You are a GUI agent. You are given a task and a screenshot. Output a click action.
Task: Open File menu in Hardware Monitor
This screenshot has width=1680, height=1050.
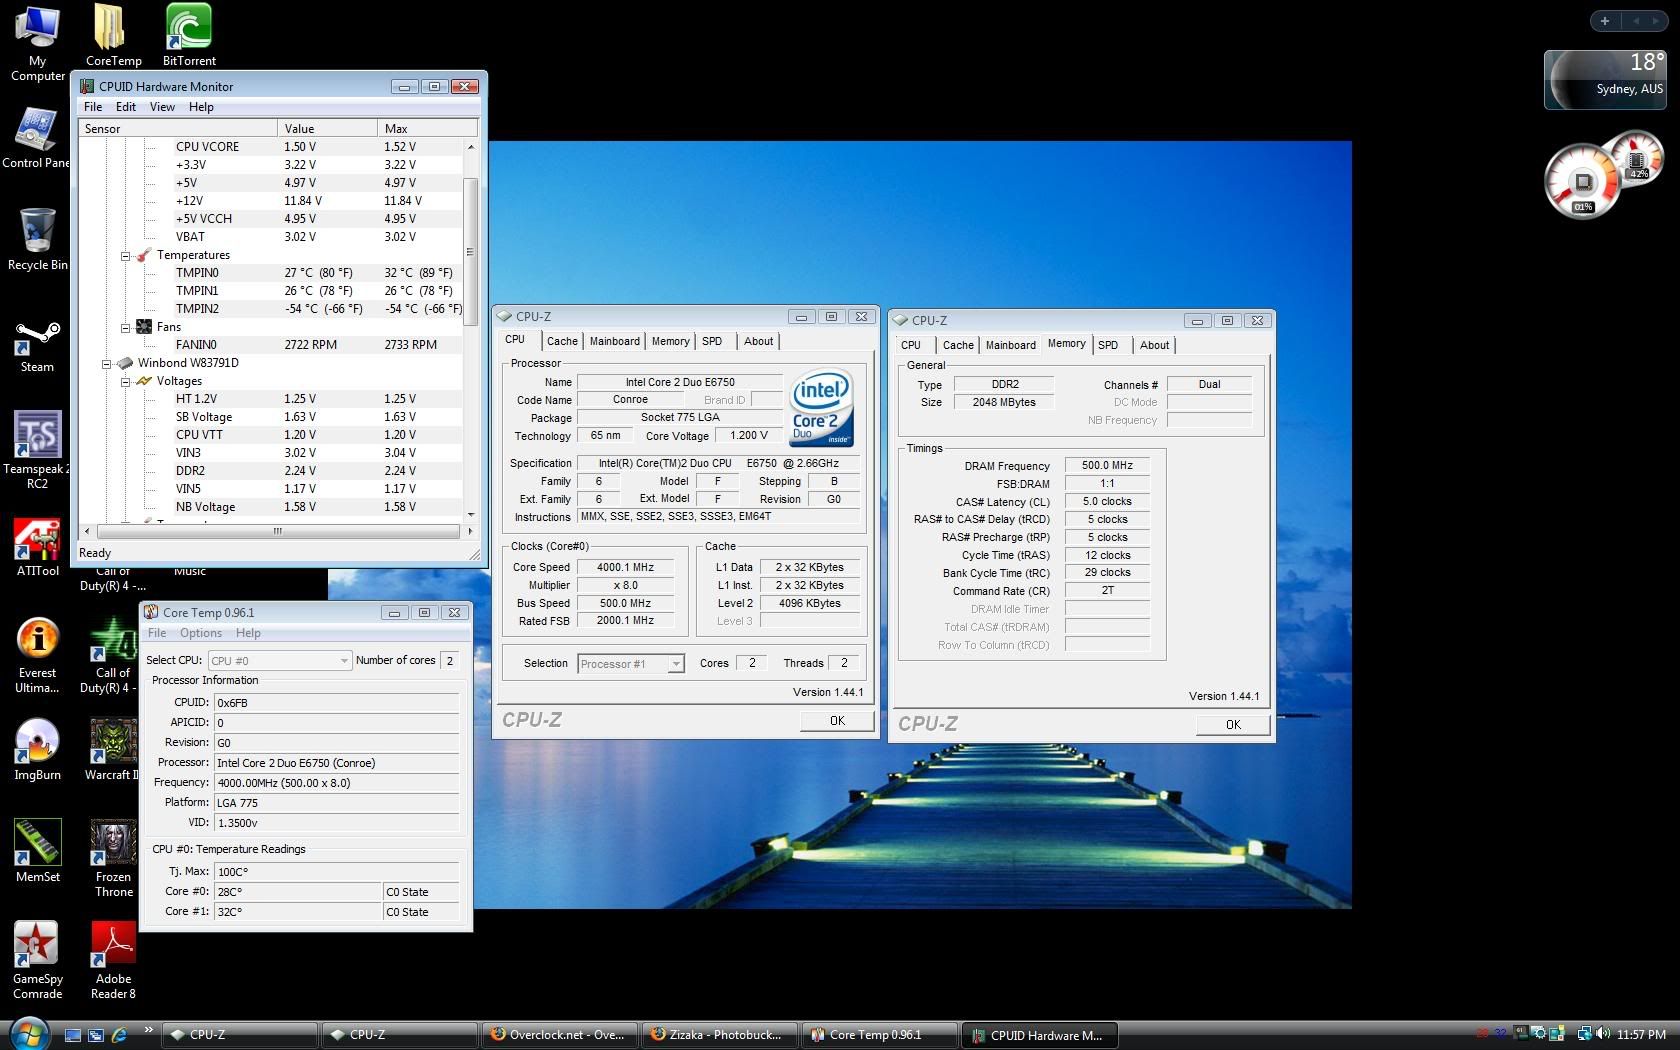click(x=93, y=107)
